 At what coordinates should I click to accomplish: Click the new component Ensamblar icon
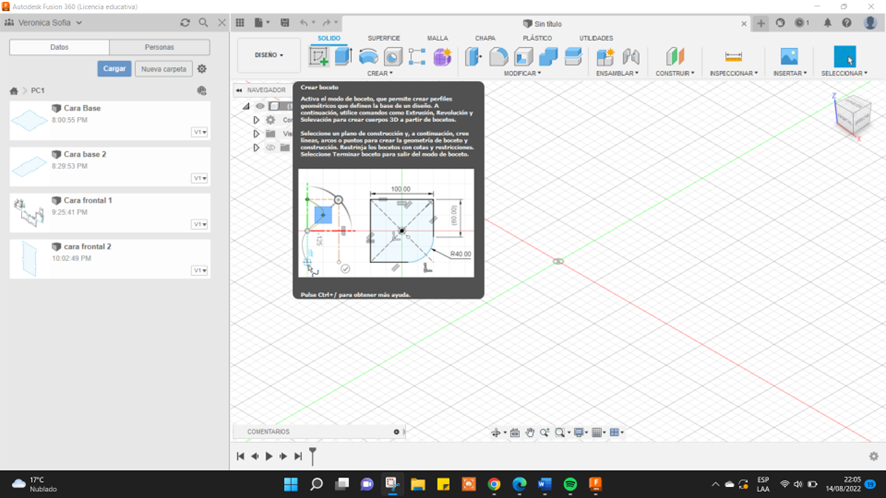point(605,57)
